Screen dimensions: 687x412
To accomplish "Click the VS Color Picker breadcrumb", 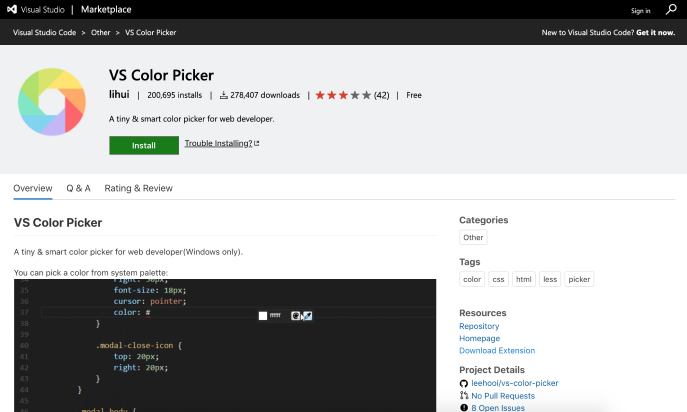I will [151, 32].
